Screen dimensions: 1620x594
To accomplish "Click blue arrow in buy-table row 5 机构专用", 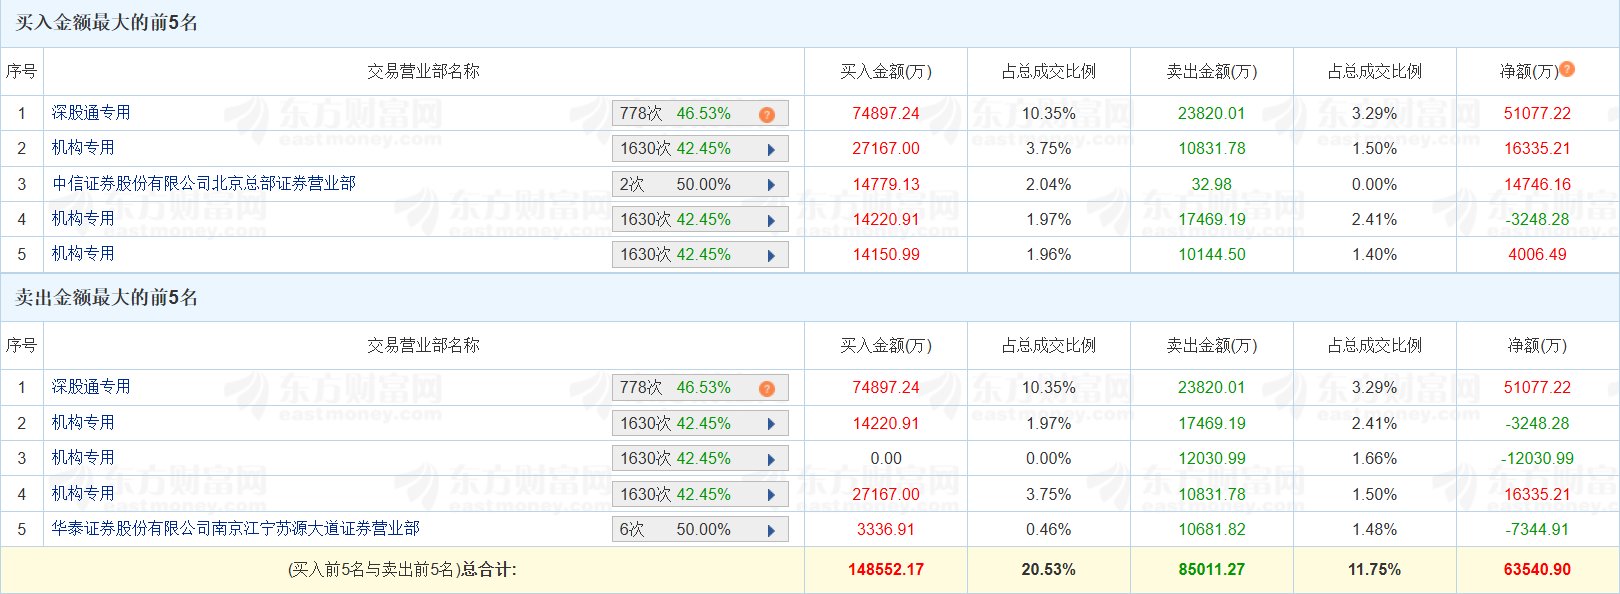I will 771,255.
